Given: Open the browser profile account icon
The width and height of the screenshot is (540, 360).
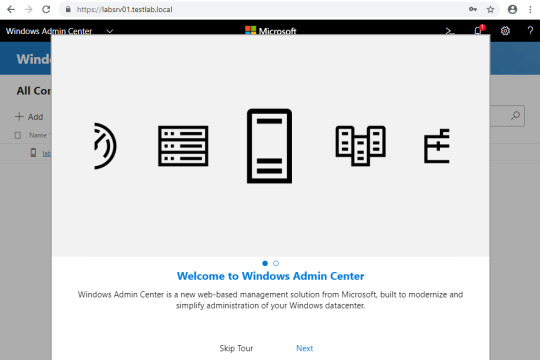Looking at the screenshot, I should (x=512, y=9).
